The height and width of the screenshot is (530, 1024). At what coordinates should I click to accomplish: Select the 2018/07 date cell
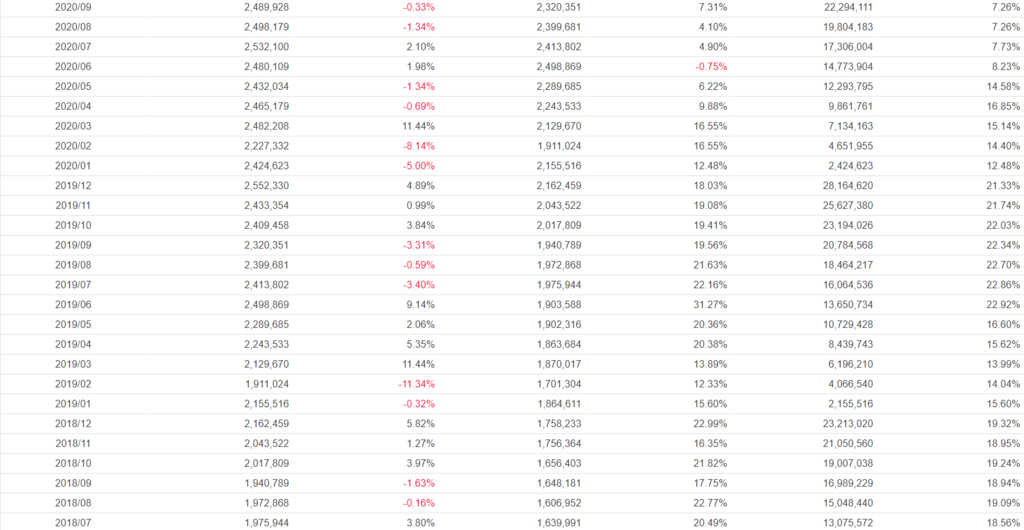pos(72,522)
